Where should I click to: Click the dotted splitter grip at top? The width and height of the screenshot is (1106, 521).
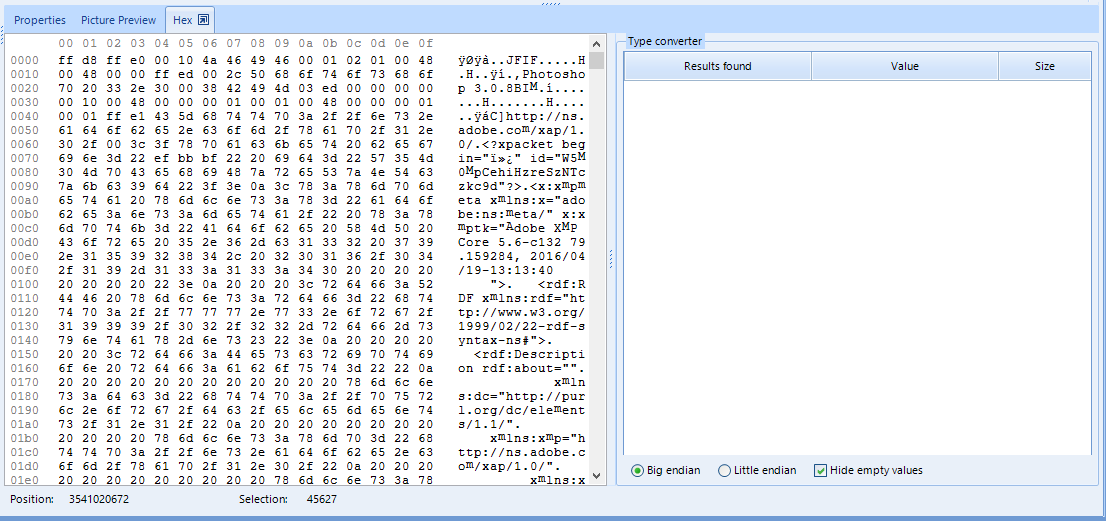(552, 4)
